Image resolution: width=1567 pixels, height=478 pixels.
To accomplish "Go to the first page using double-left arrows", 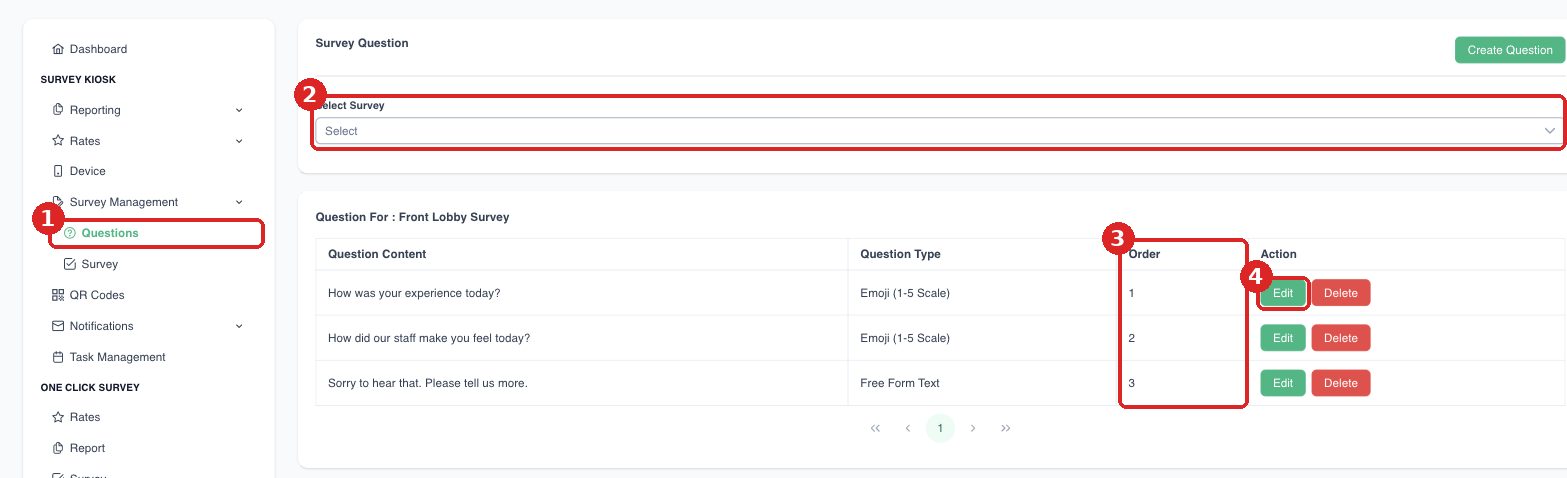I will pos(875,428).
